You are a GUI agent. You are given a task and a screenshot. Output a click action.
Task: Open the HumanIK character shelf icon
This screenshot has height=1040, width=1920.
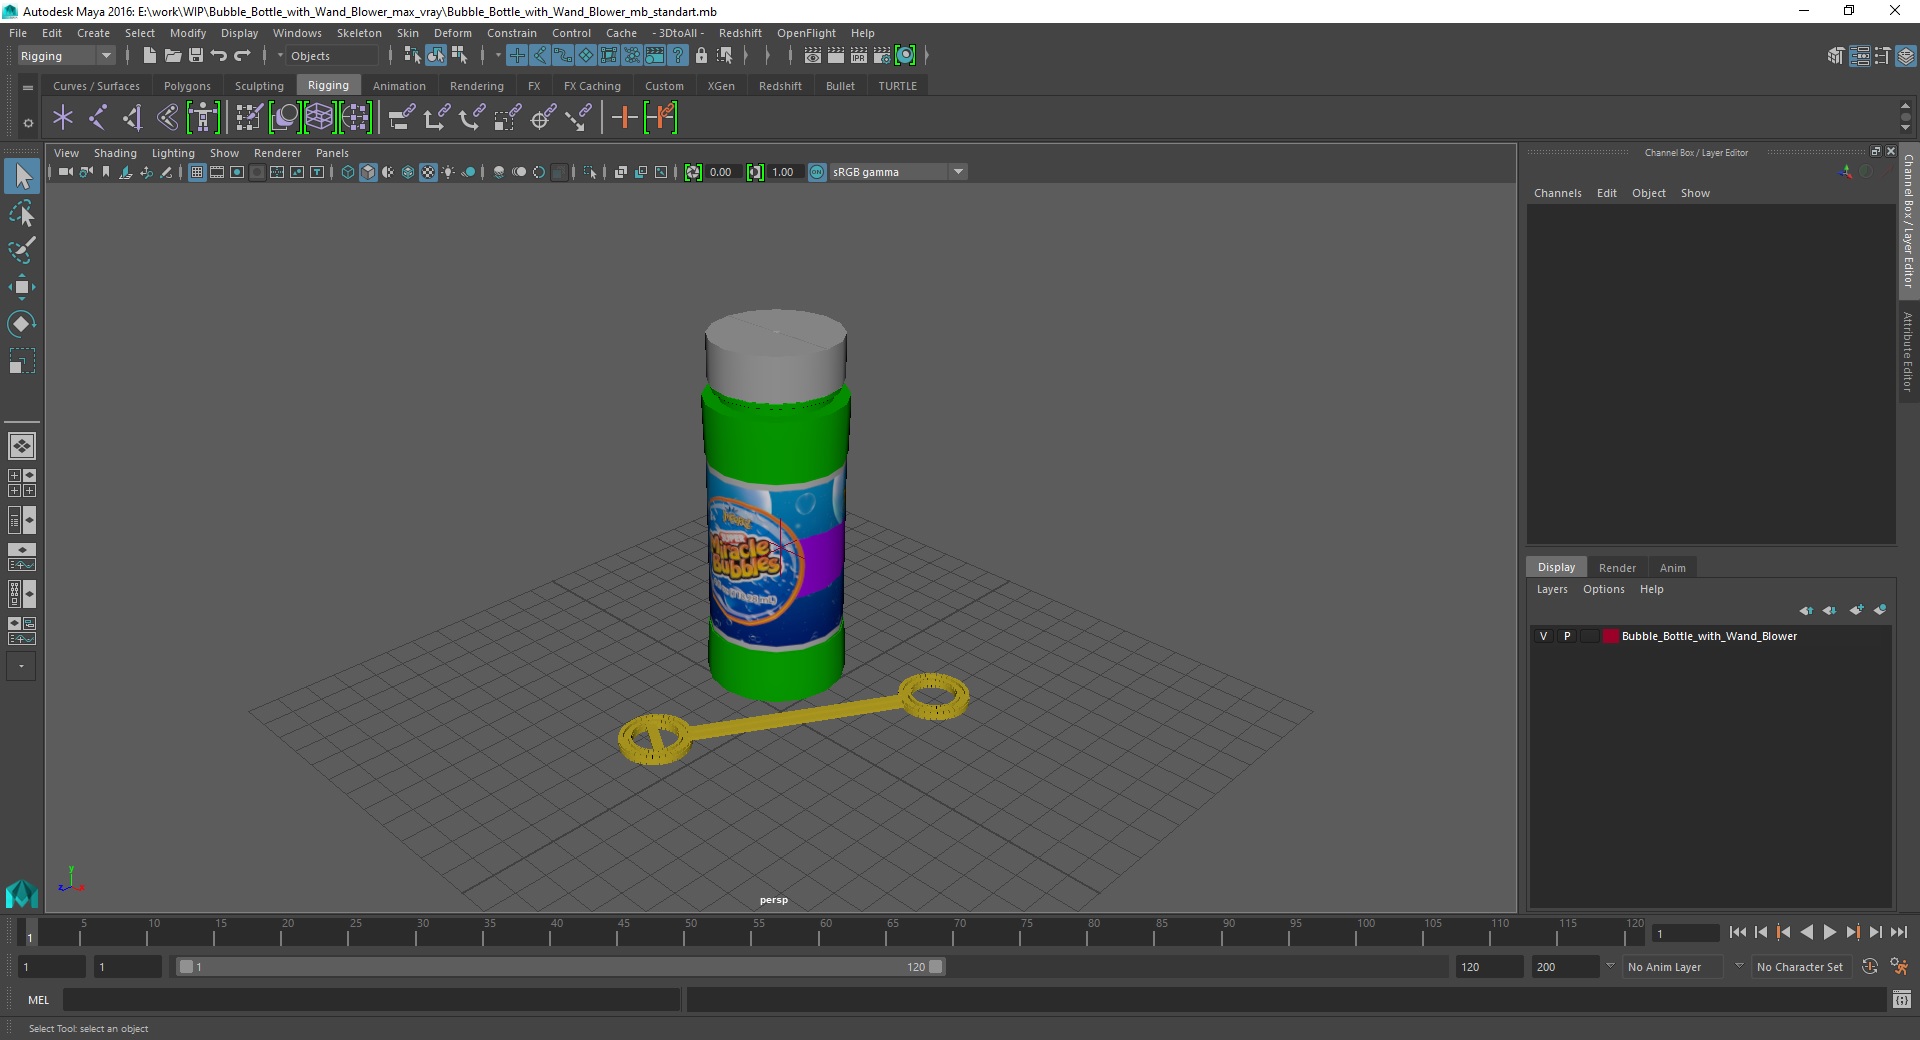point(203,118)
